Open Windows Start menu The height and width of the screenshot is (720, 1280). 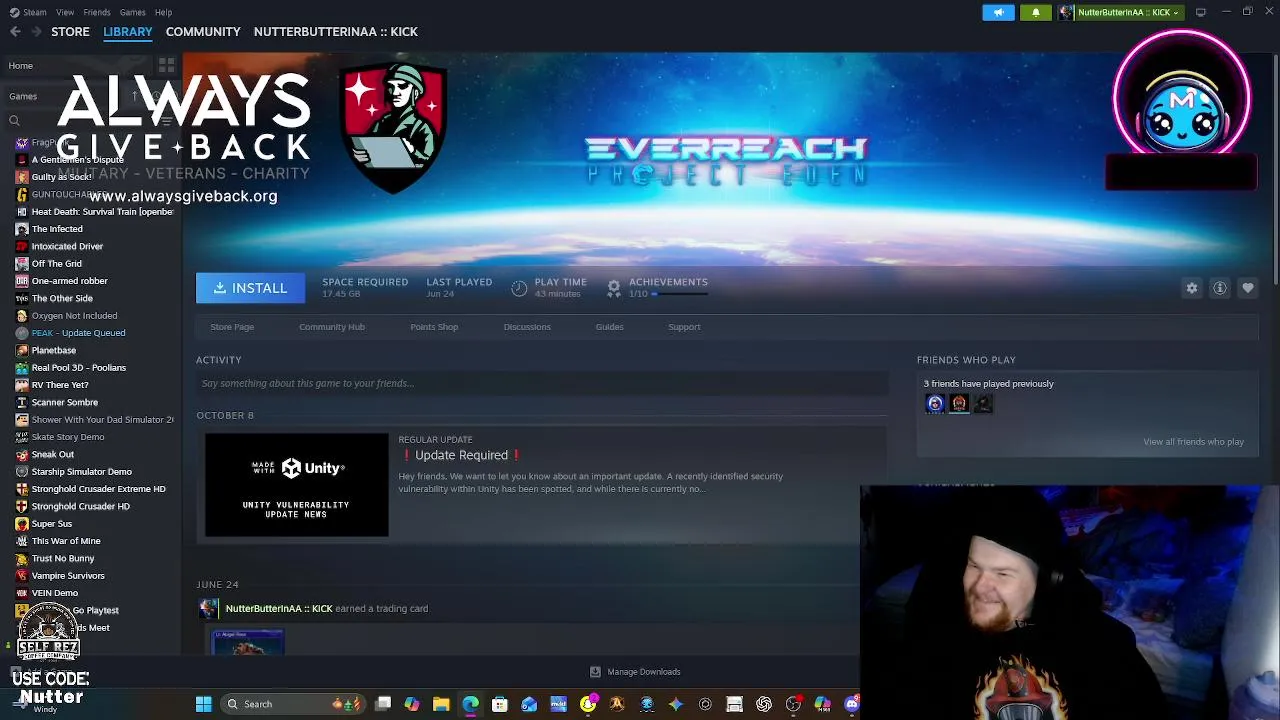click(204, 704)
